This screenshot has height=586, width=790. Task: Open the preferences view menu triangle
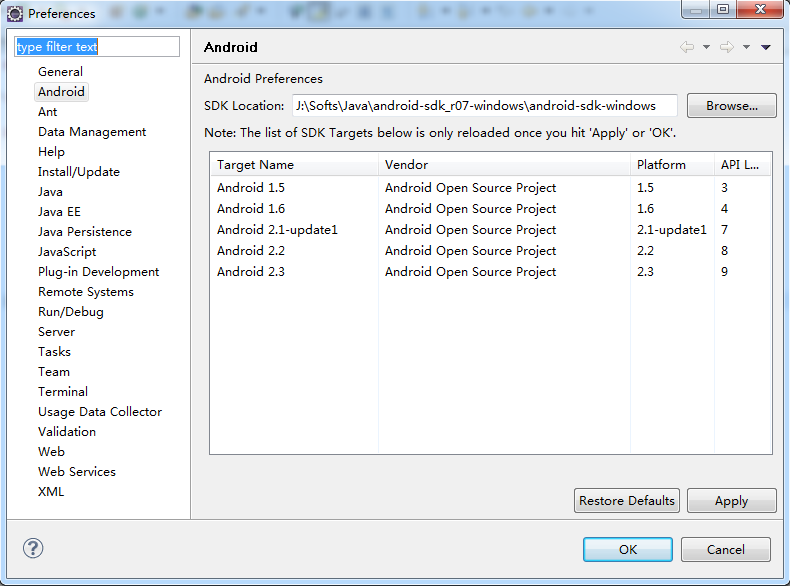point(766,47)
